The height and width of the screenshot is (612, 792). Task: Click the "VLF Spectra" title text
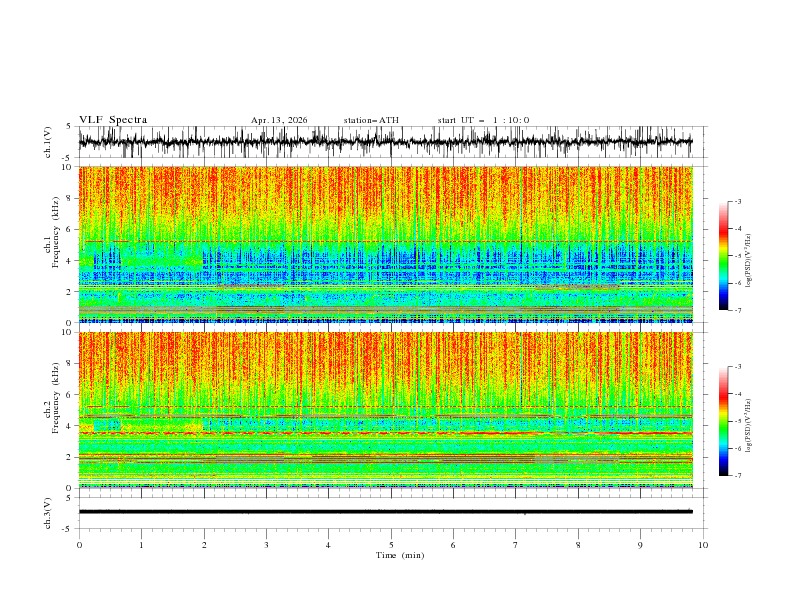(x=113, y=120)
